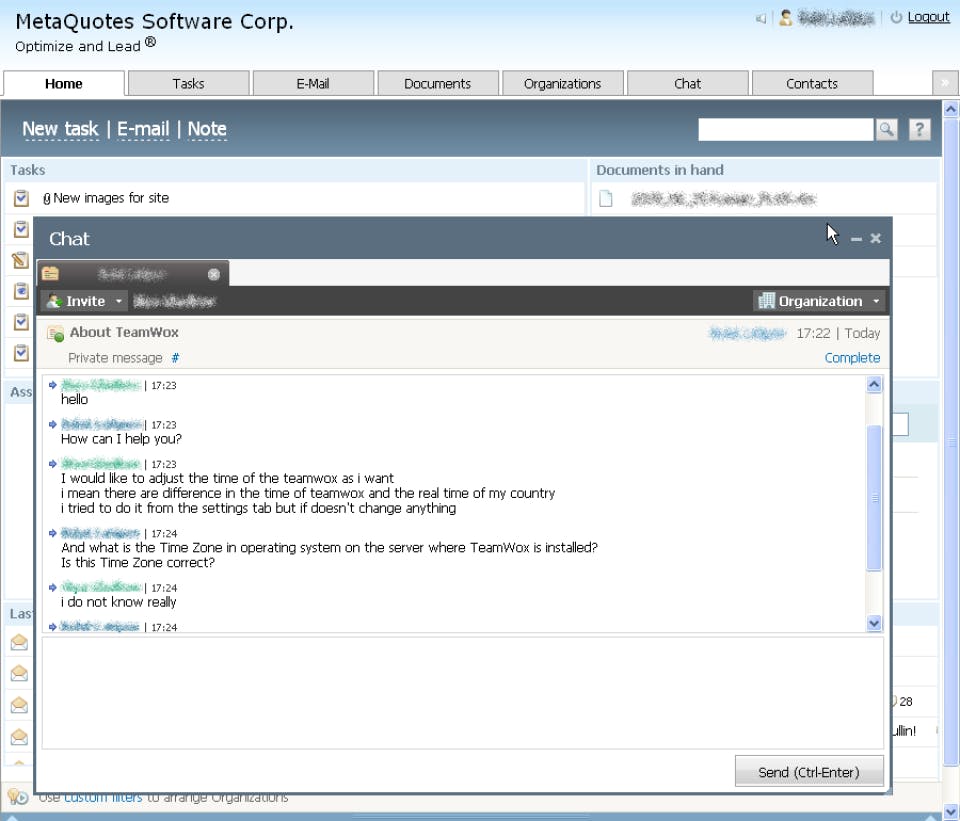The image size is (960, 821).
Task: Click the New task link
Action: click(60, 129)
